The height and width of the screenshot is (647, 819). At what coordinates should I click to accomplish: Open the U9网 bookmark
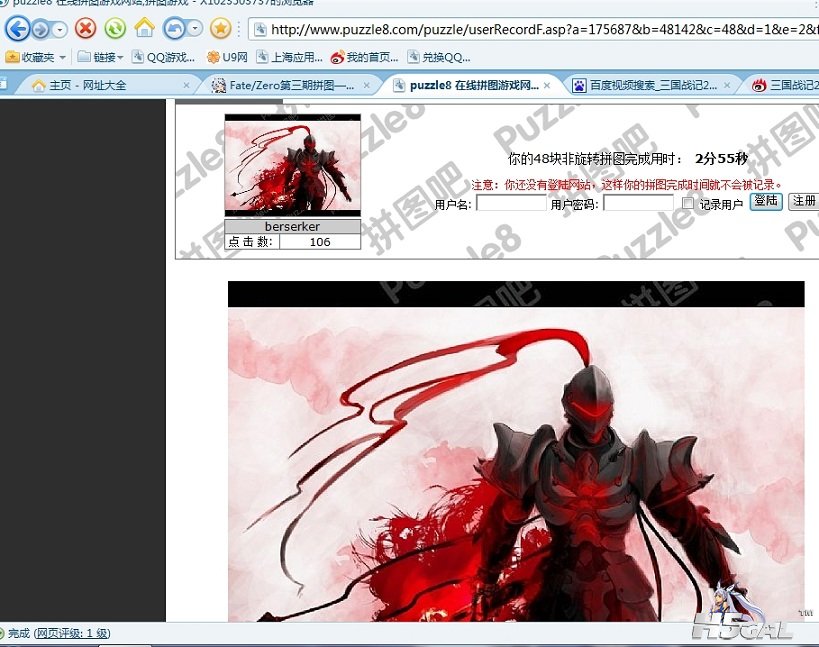[x=227, y=57]
